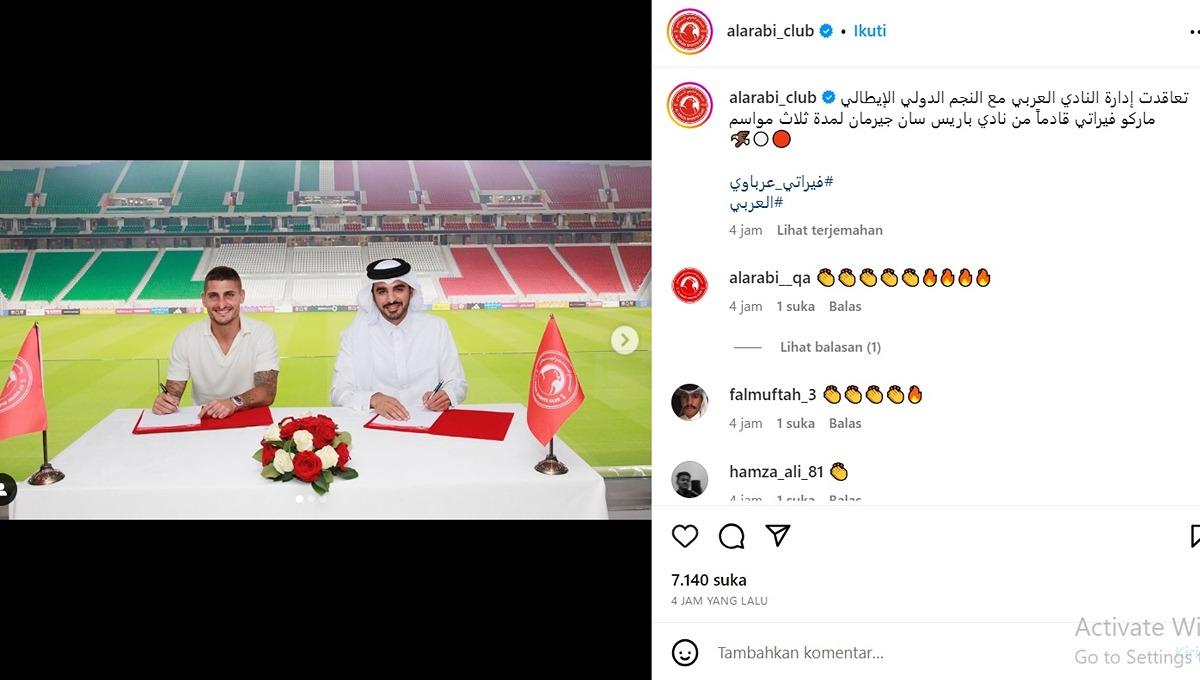This screenshot has height=680, width=1200.
Task: Go to next photo arrow
Action: (625, 340)
